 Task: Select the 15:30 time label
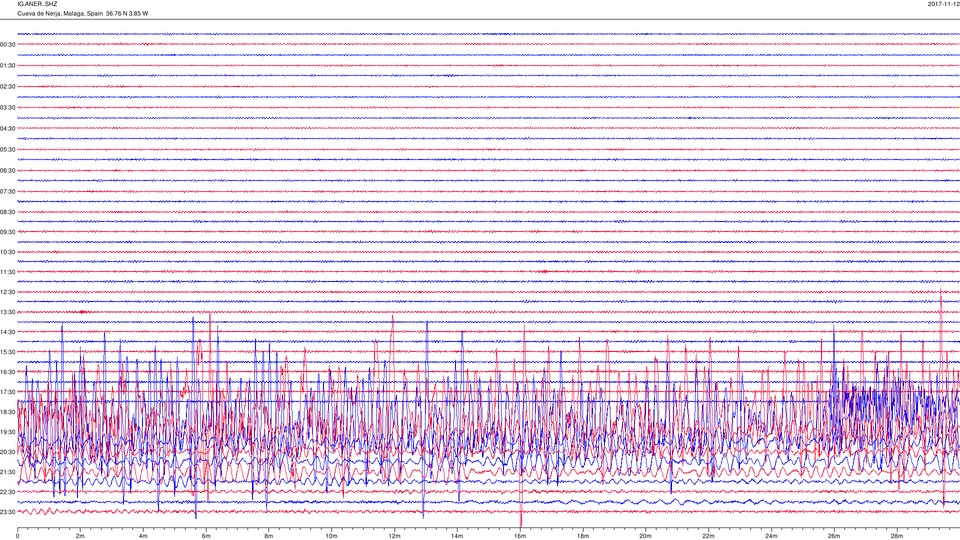(8, 352)
